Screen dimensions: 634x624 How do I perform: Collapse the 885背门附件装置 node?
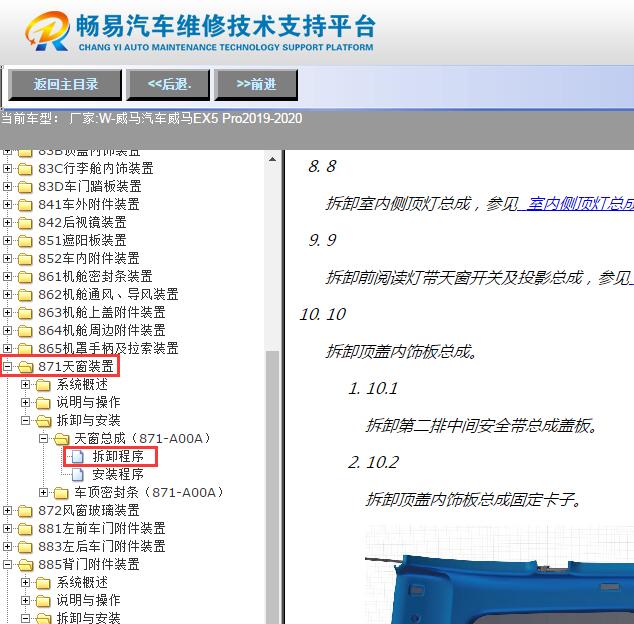(x=7, y=565)
